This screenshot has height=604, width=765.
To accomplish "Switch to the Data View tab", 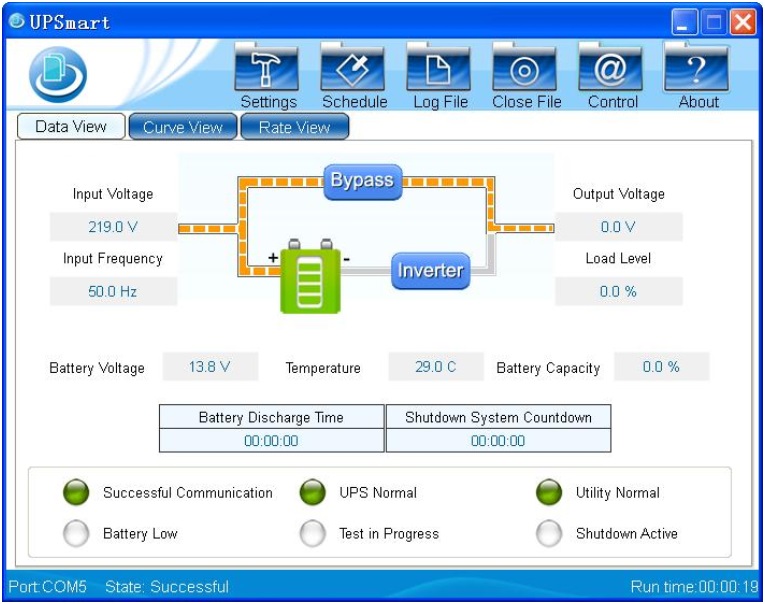I will 71,127.
